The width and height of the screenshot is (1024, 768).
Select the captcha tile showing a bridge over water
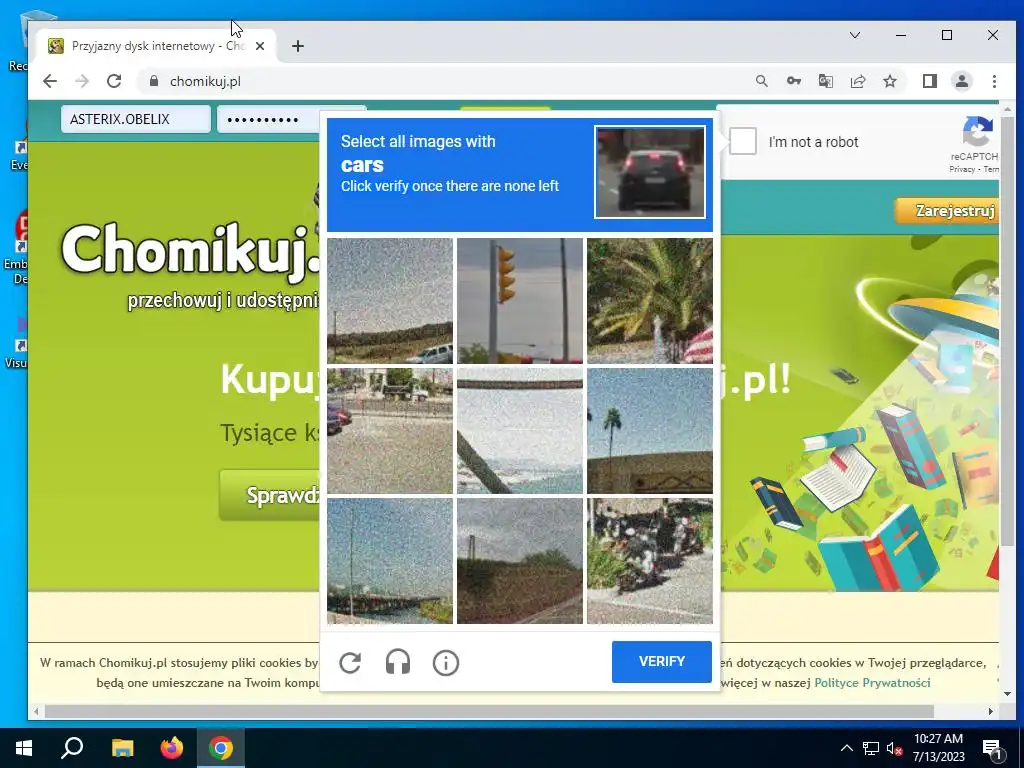click(x=390, y=561)
